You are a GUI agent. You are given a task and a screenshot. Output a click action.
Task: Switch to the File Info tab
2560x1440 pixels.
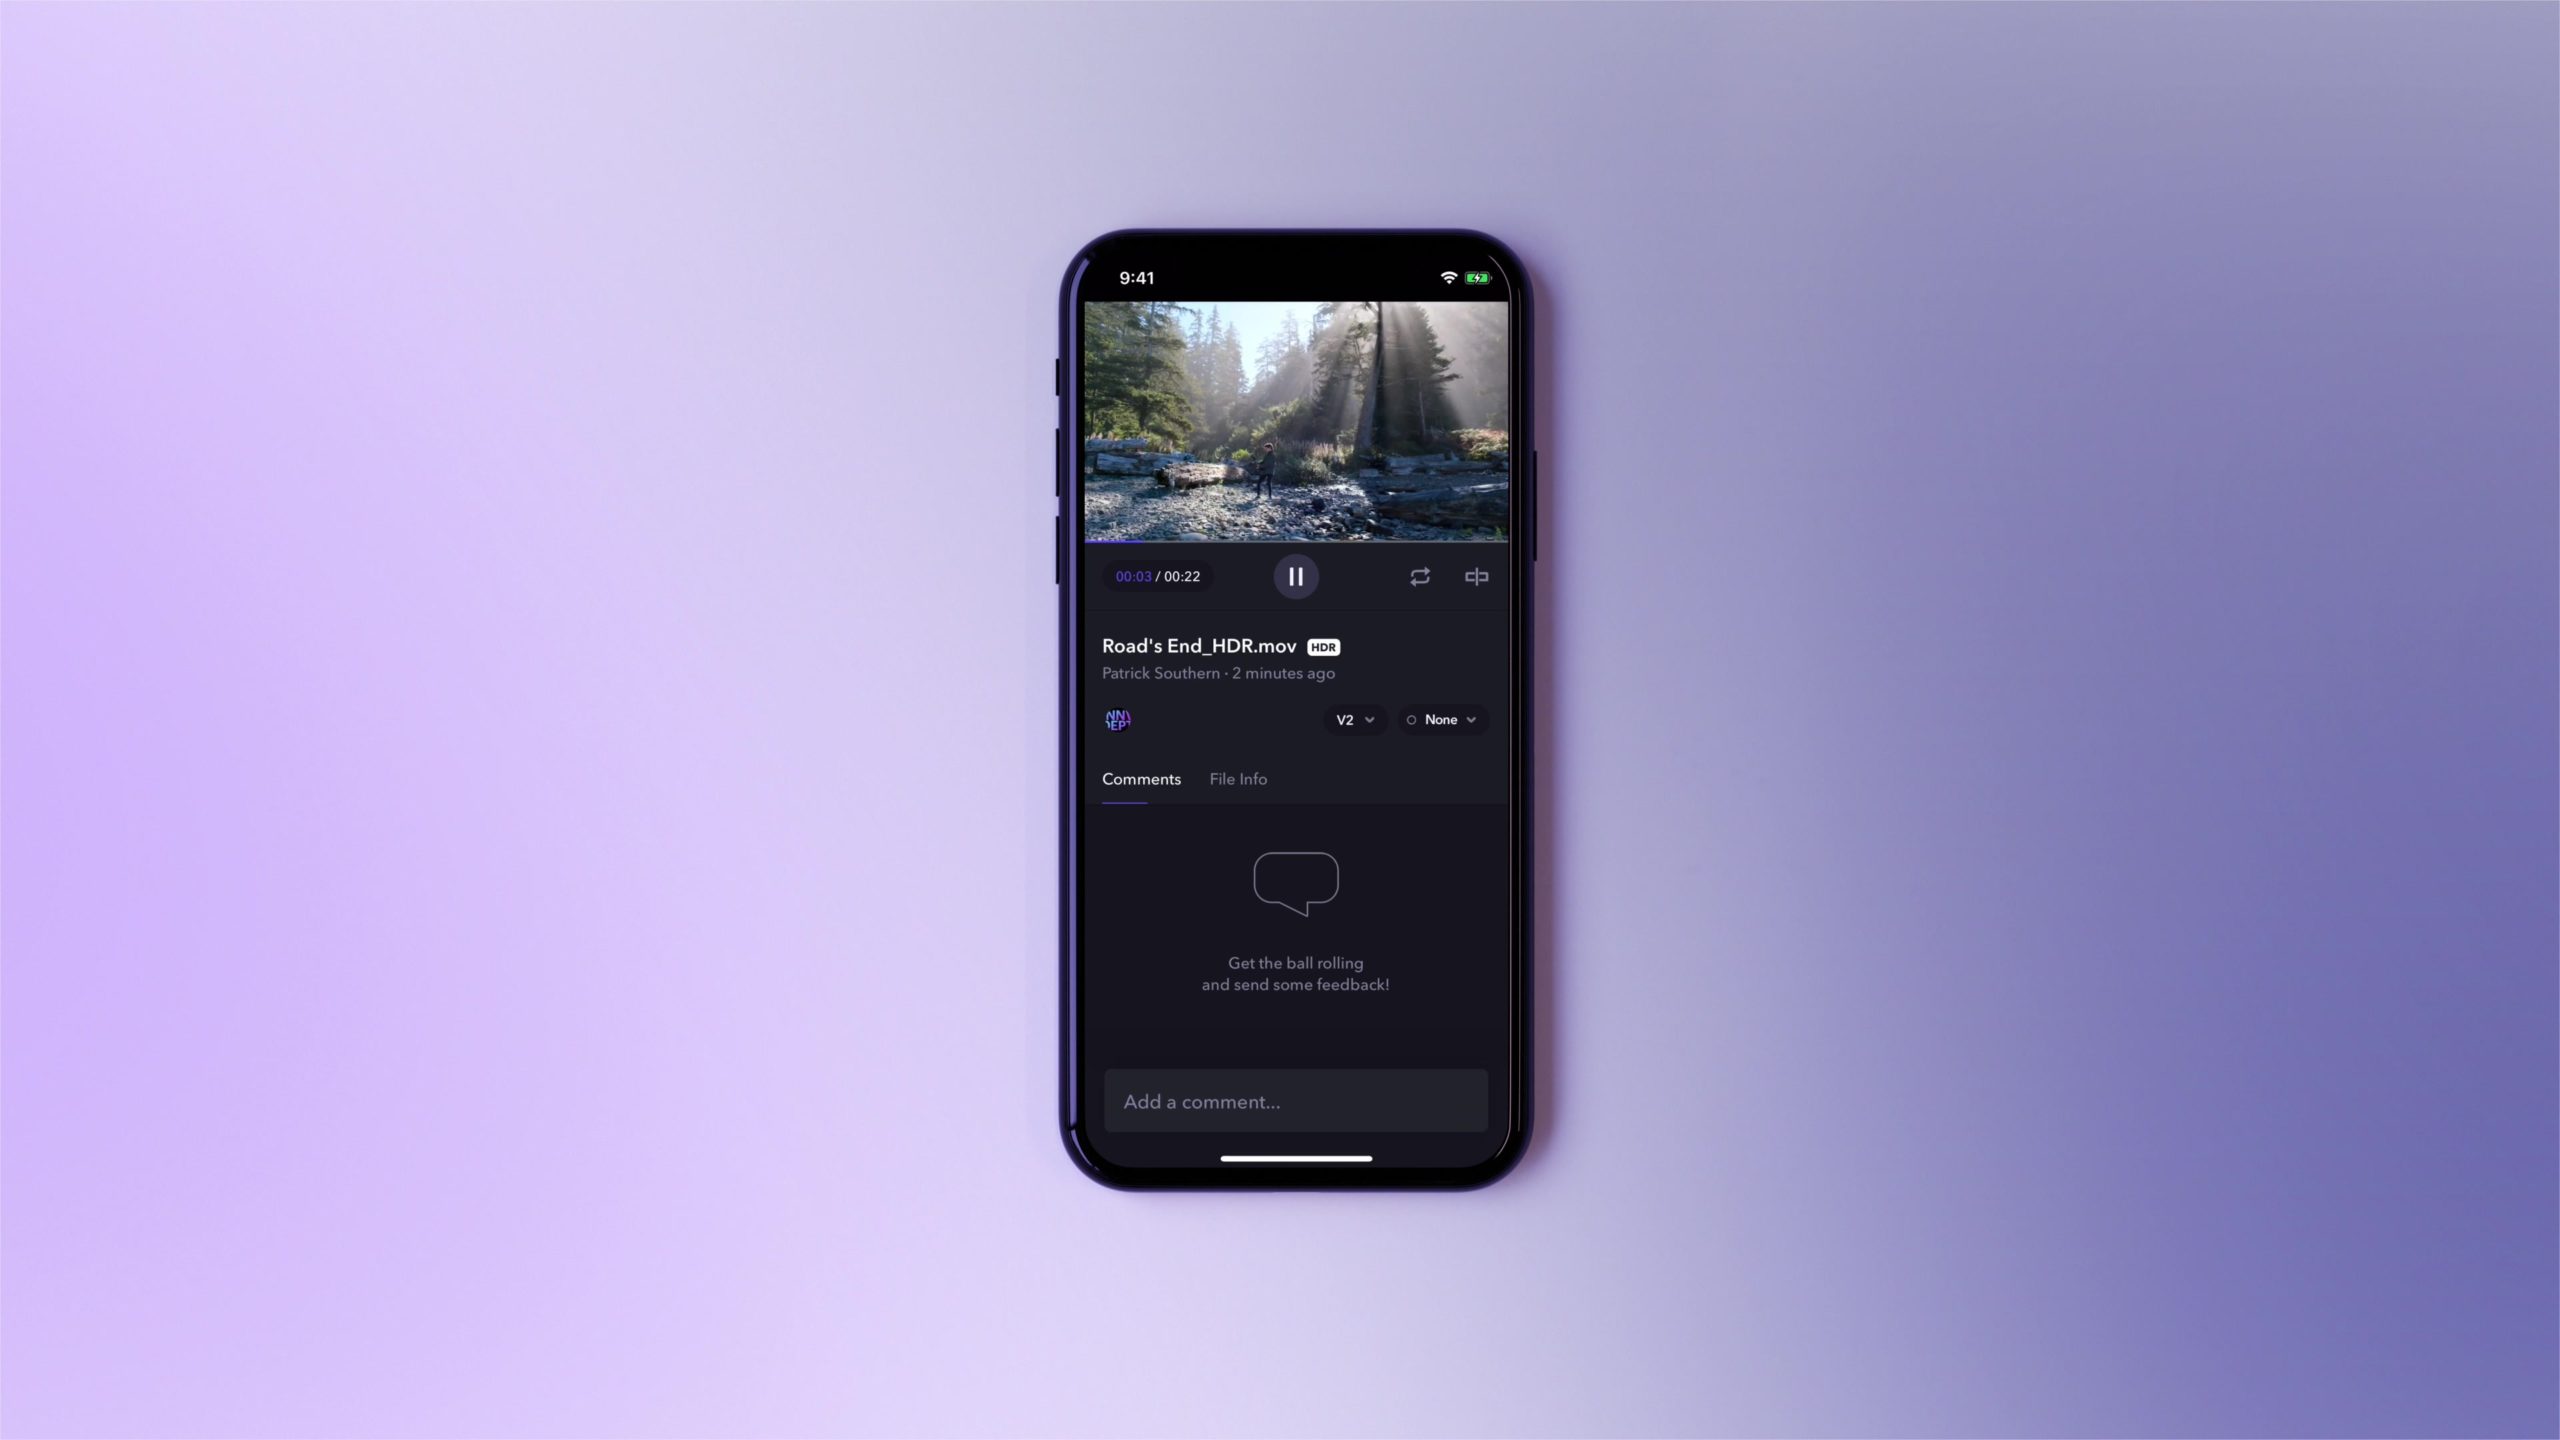coord(1238,779)
